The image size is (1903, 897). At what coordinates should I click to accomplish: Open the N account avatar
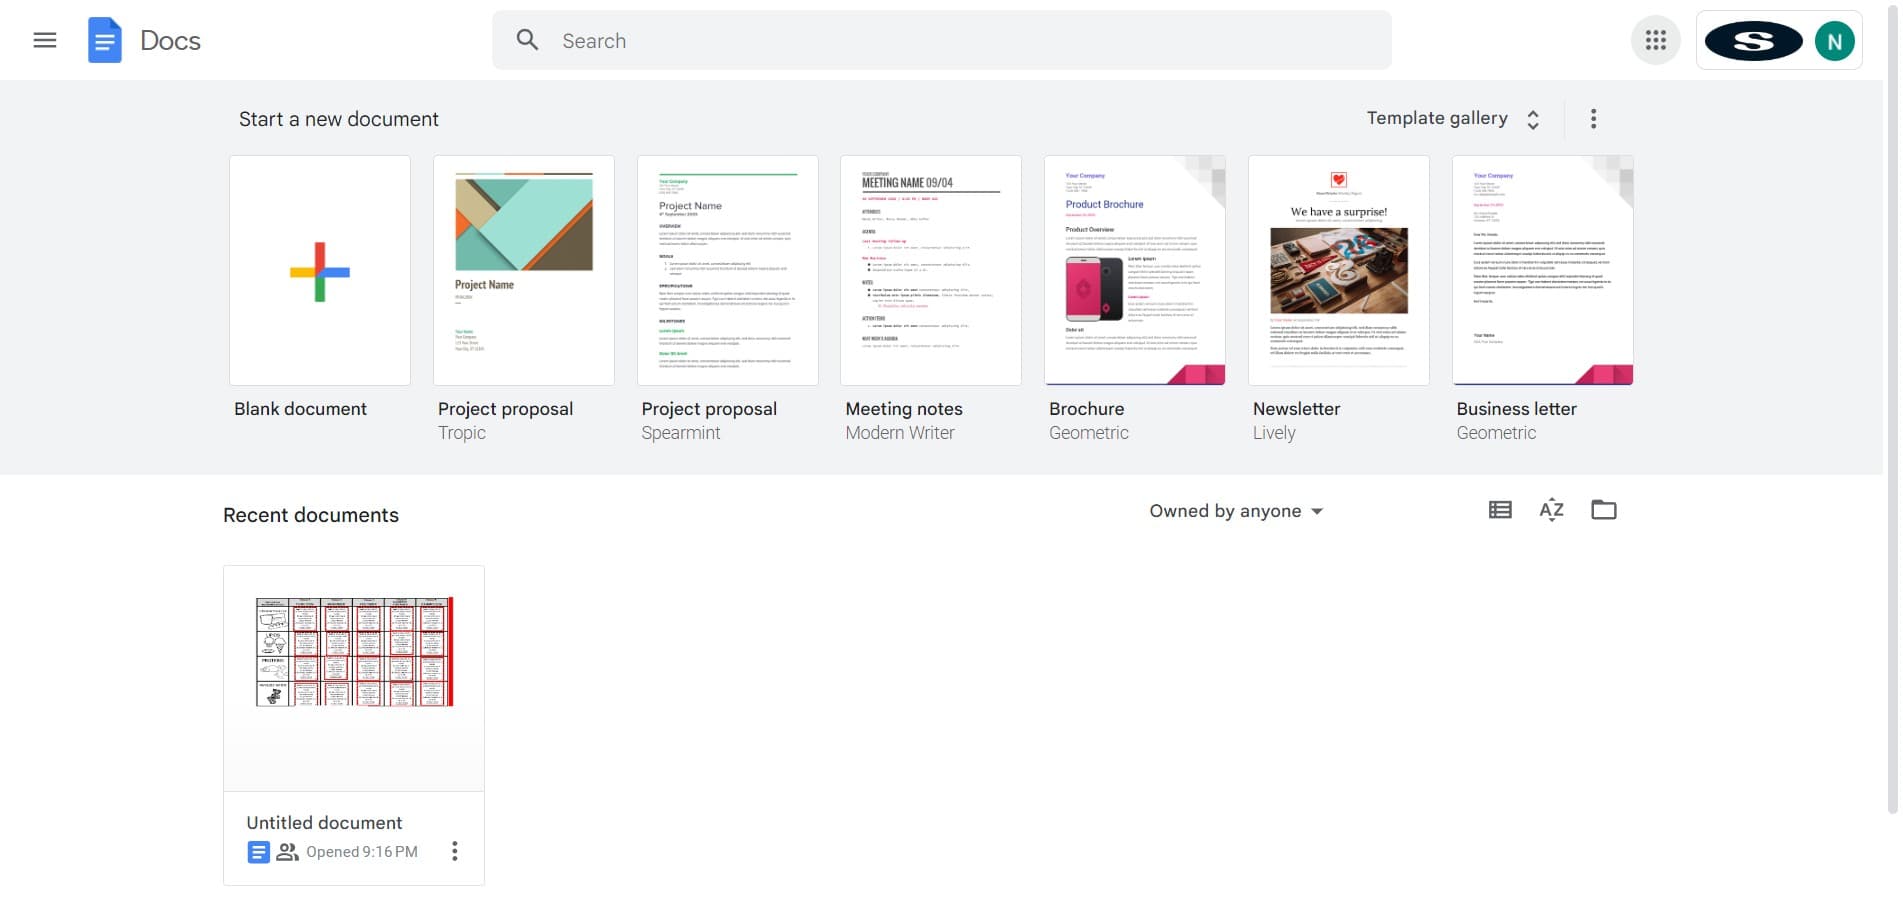coord(1834,41)
